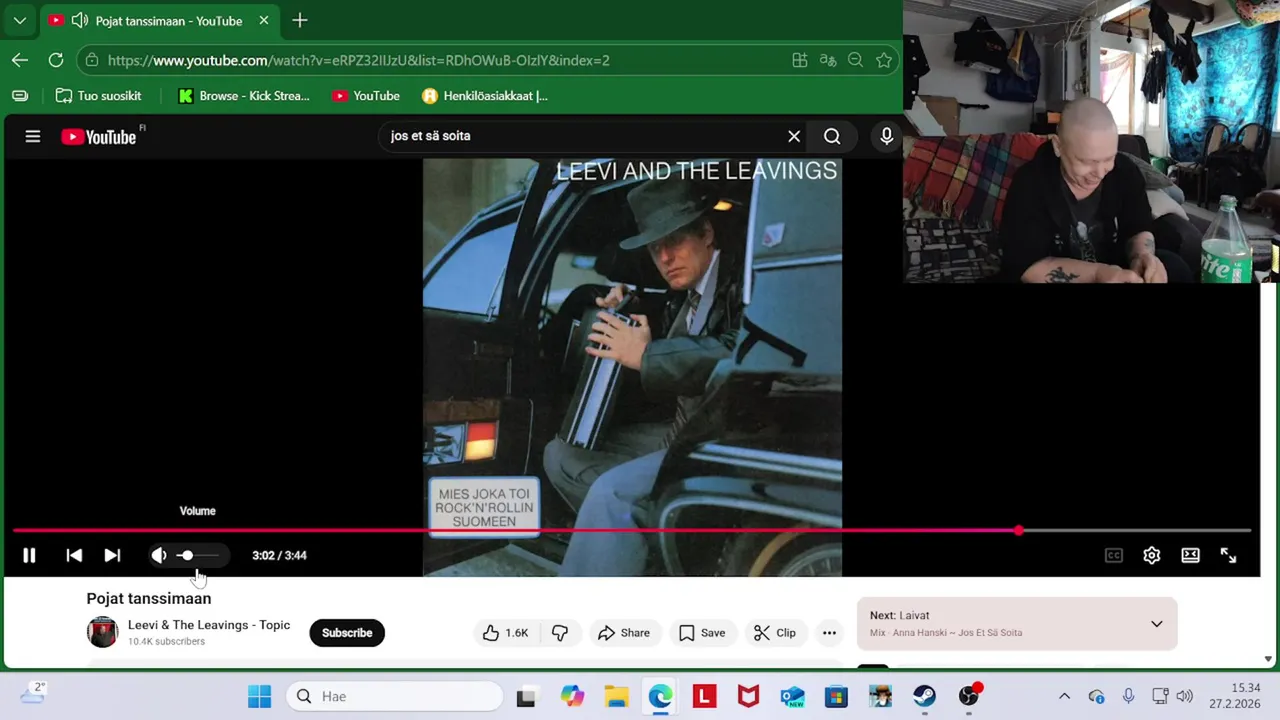Create a Clip of the video
This screenshot has width=1280, height=720.
(775, 633)
